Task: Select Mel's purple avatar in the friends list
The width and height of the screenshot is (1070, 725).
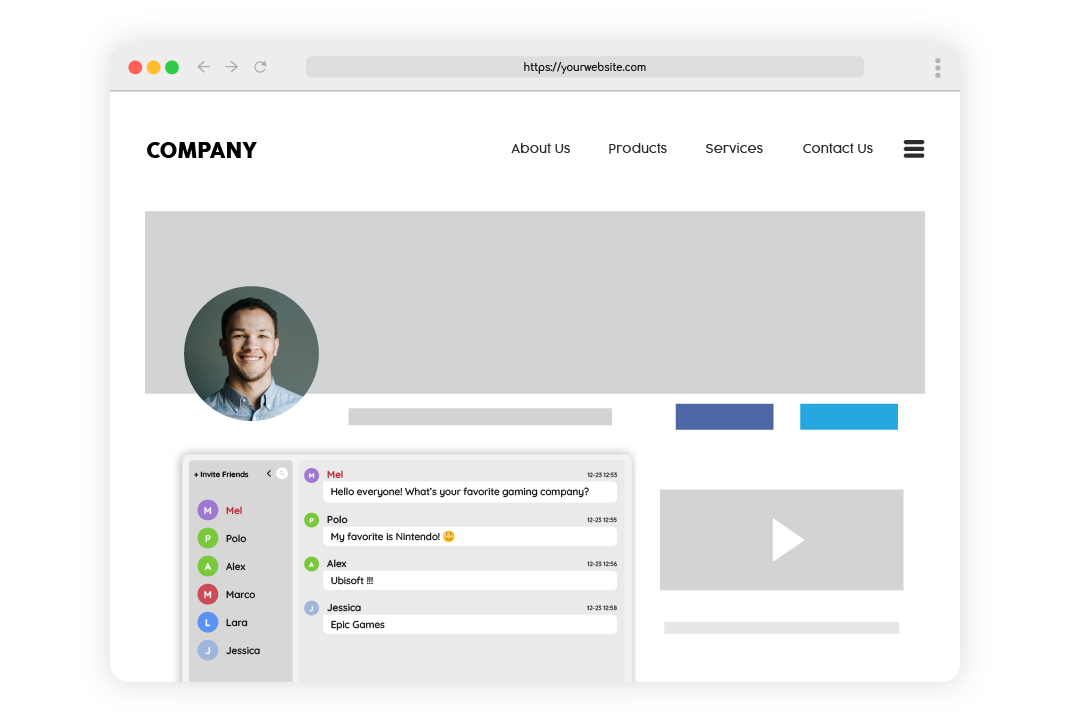Action: pyautogui.click(x=207, y=510)
